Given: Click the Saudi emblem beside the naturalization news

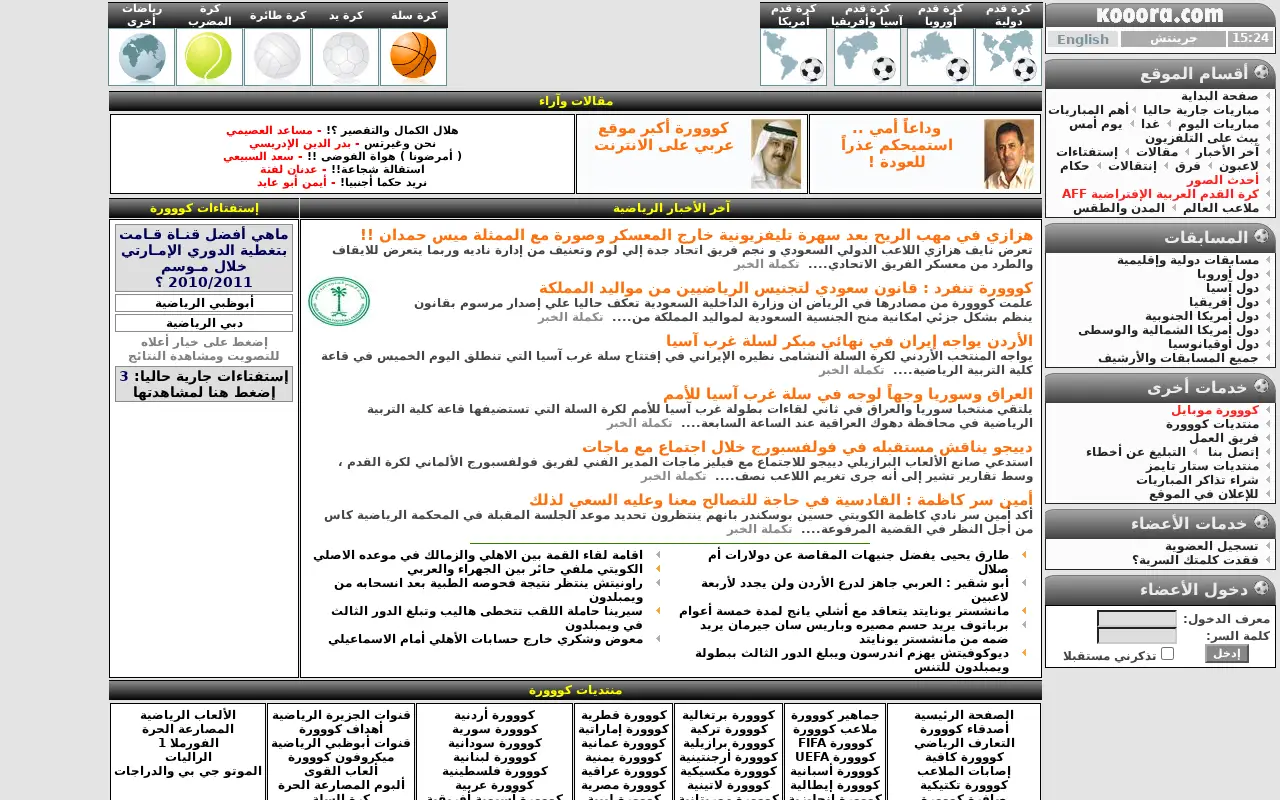Looking at the screenshot, I should [x=339, y=301].
